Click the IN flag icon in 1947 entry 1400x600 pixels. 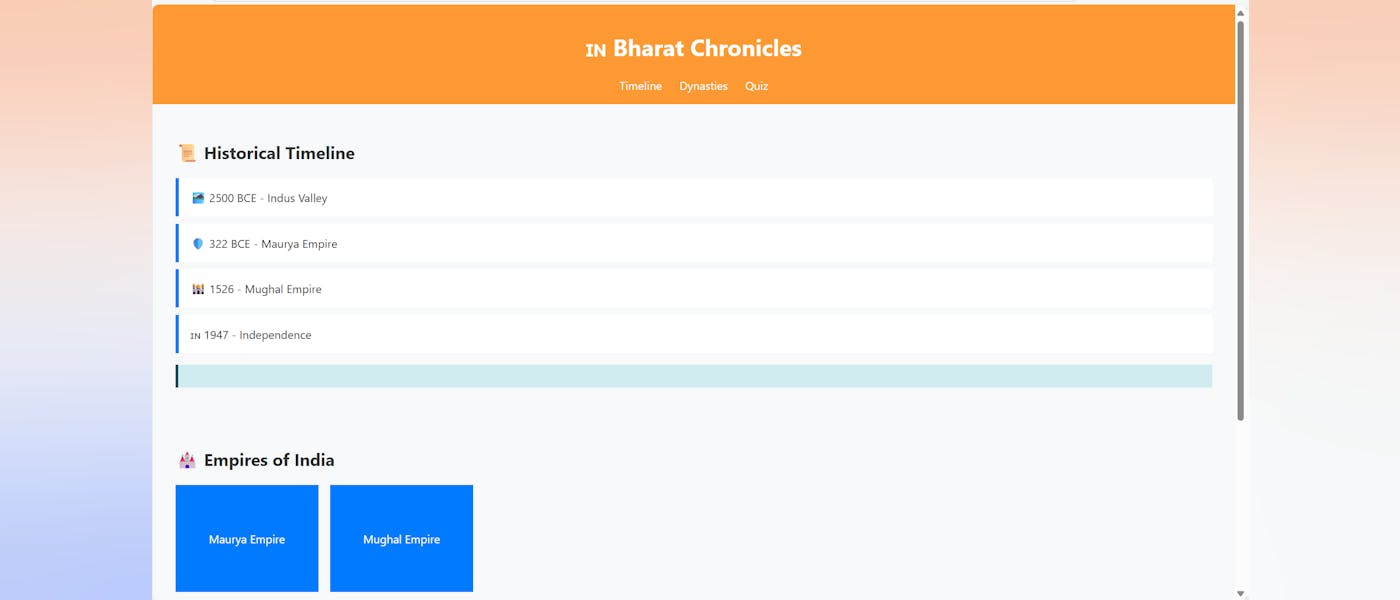pyautogui.click(x=196, y=336)
